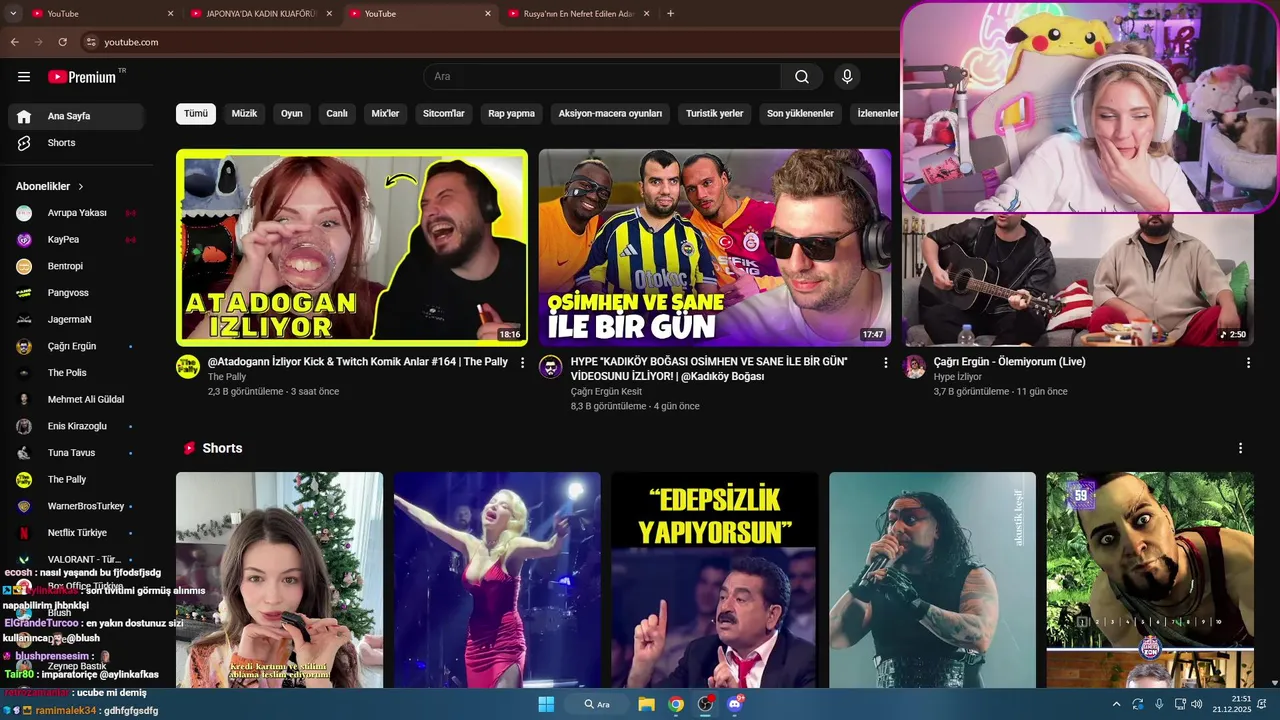Open Avrupa Yakası subscription channel
The width and height of the screenshot is (1280, 720).
pos(77,213)
